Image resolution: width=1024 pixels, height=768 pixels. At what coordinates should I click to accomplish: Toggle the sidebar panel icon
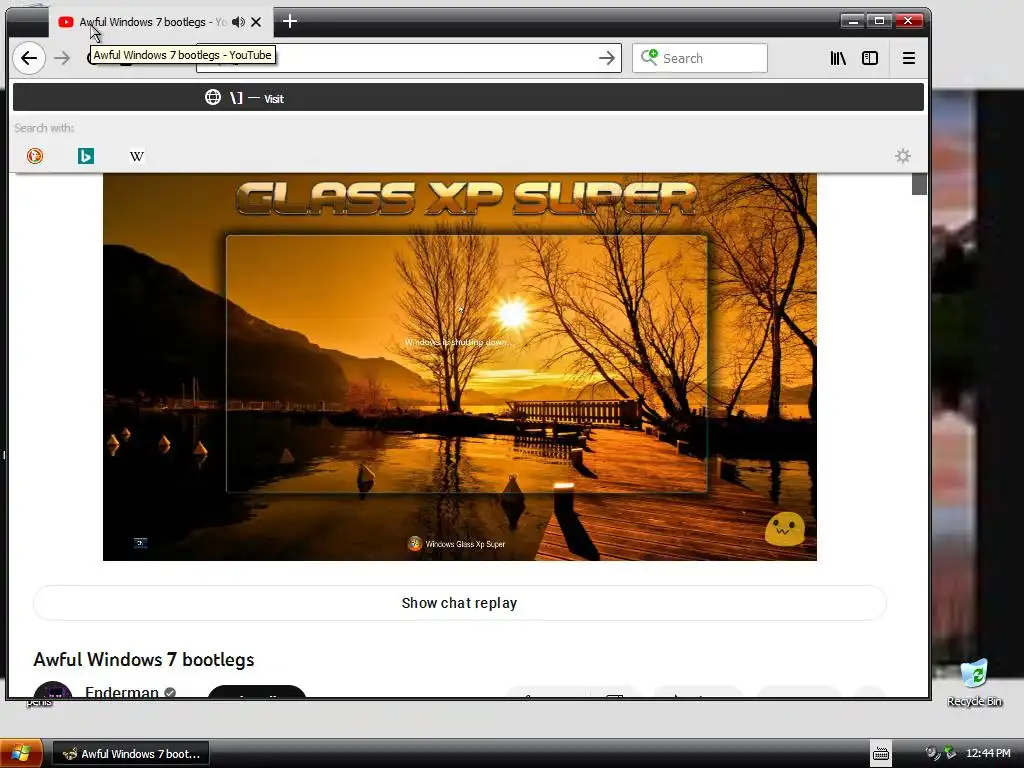point(870,58)
